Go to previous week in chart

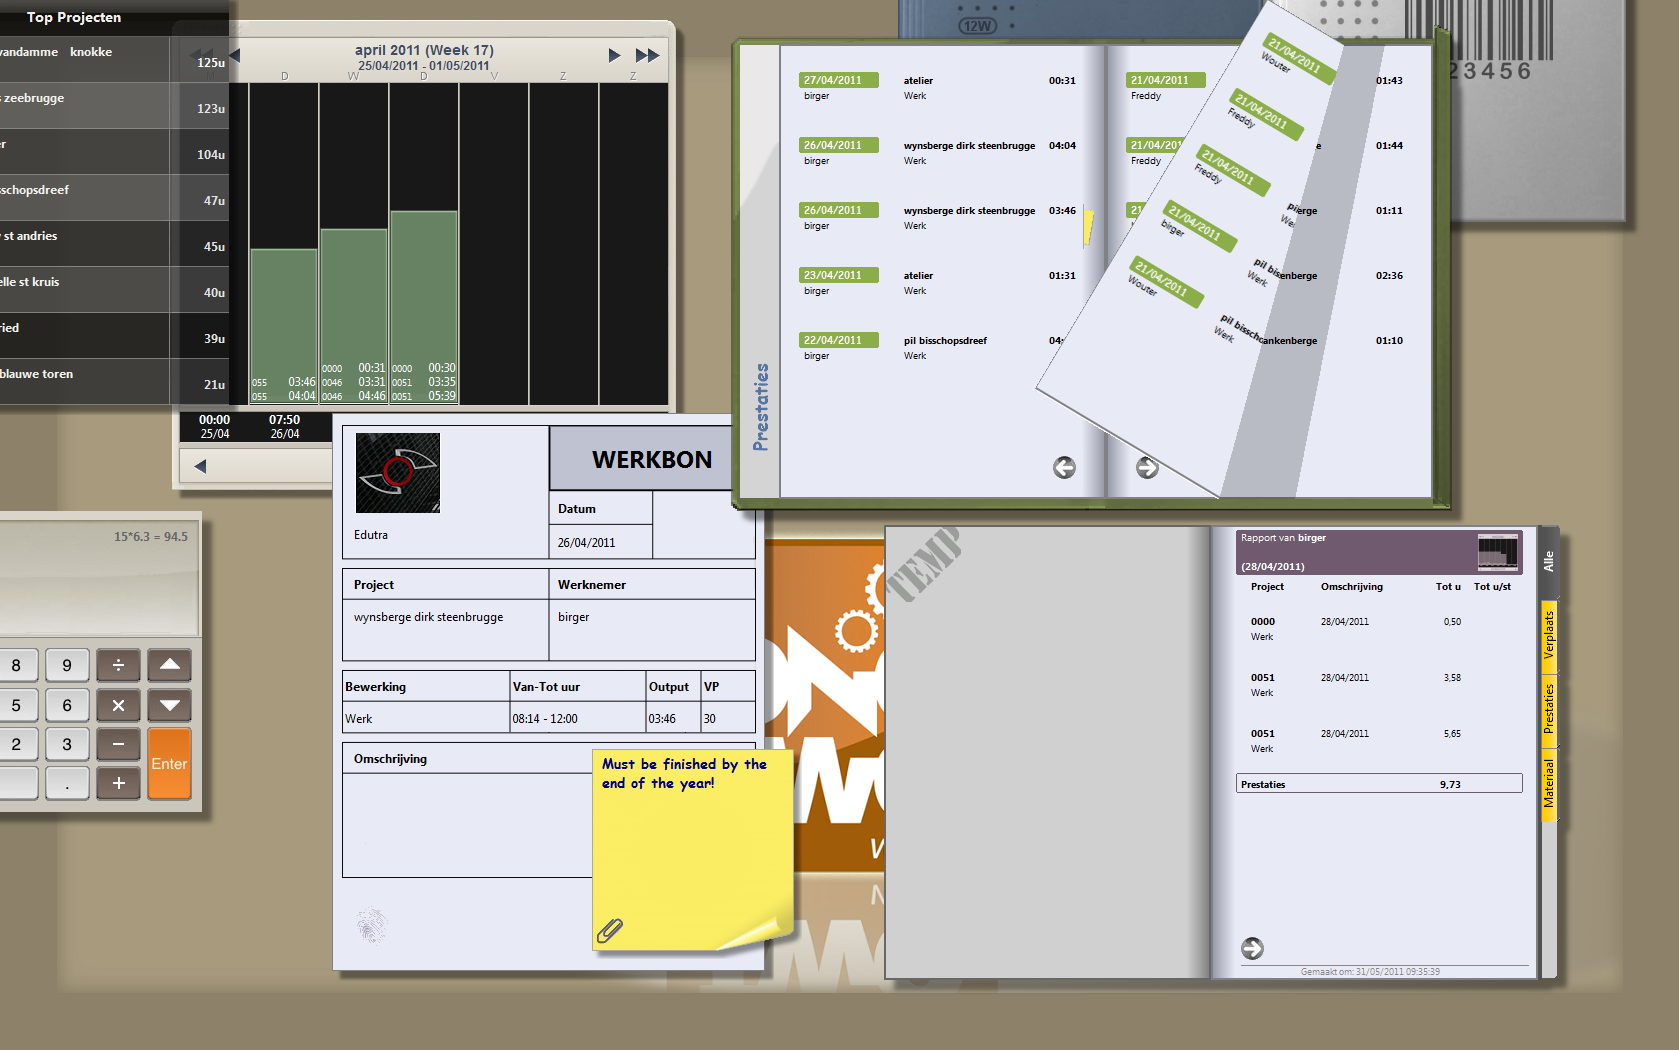pyautogui.click(x=235, y=55)
